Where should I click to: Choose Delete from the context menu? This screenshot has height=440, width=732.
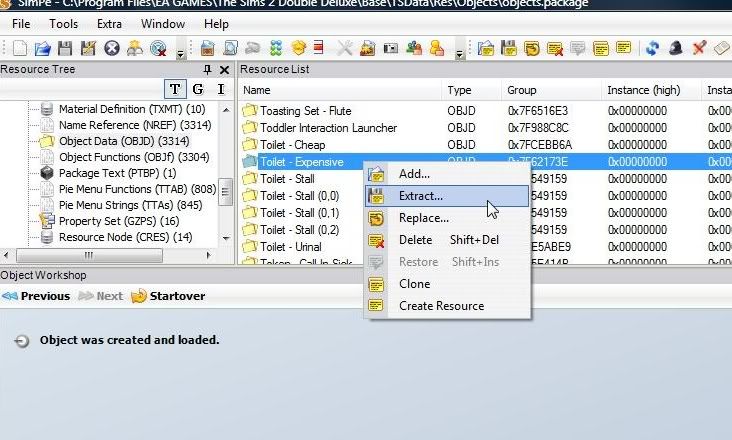(x=447, y=240)
